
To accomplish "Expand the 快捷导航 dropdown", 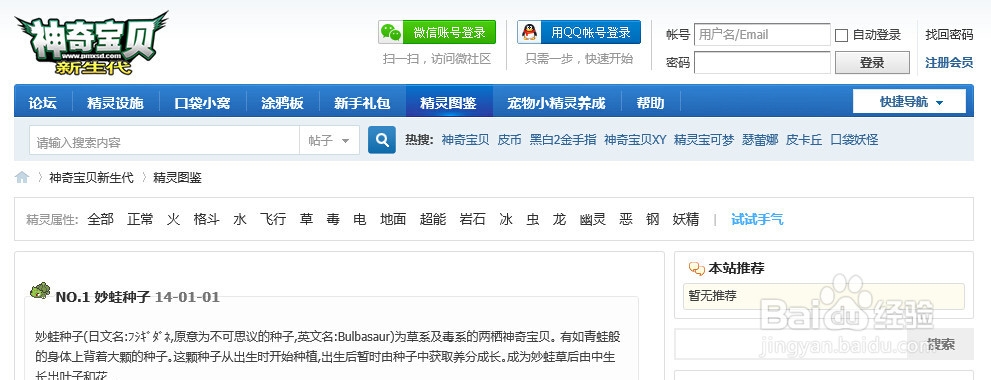I will [909, 102].
